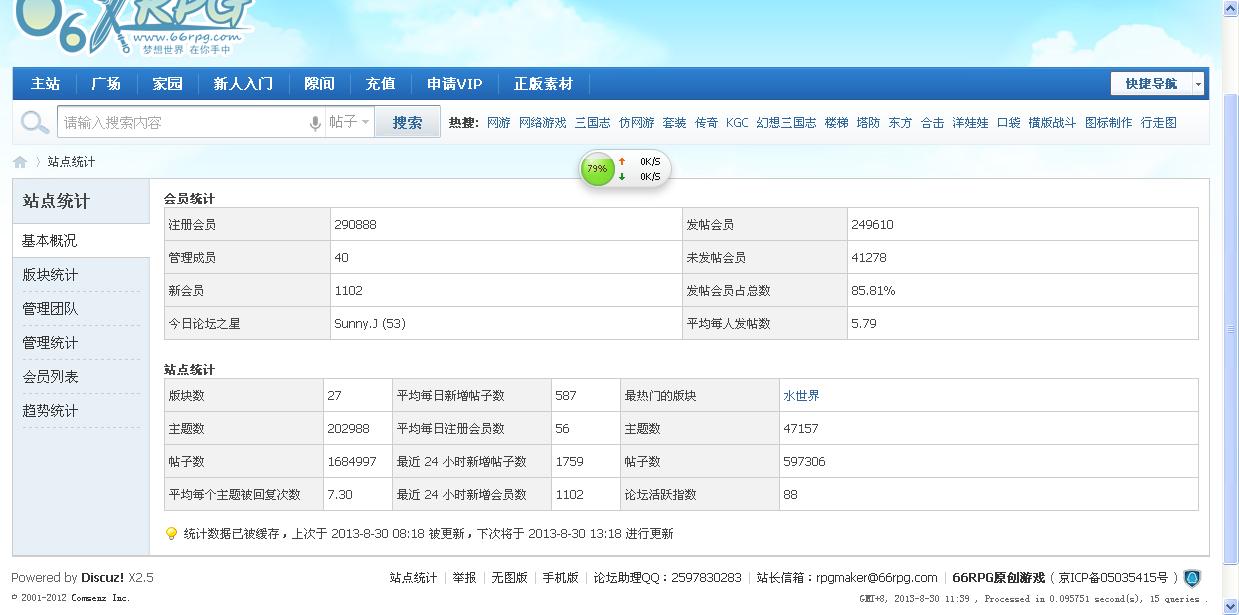The image size is (1239, 615).
Task: Click hot search link 幻想三国志
Action: [787, 123]
